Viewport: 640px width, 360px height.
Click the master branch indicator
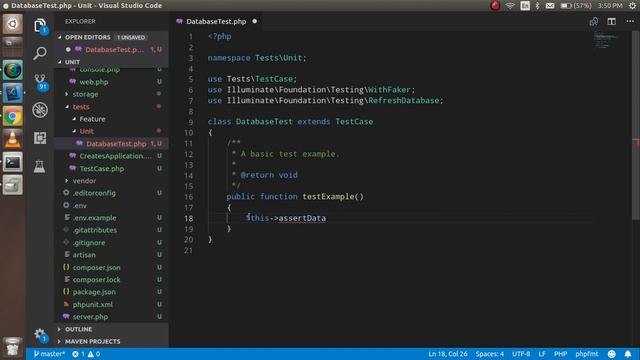pyautogui.click(x=49, y=354)
